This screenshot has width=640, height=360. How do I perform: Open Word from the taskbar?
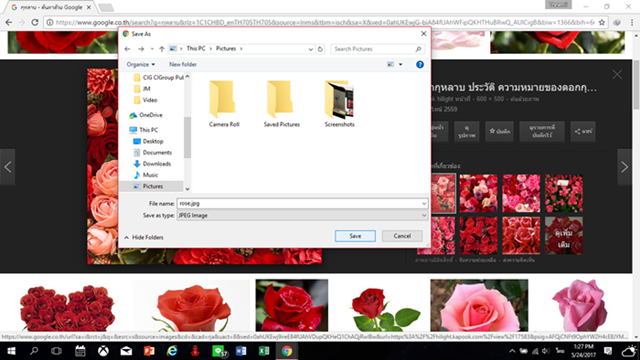[241, 351]
